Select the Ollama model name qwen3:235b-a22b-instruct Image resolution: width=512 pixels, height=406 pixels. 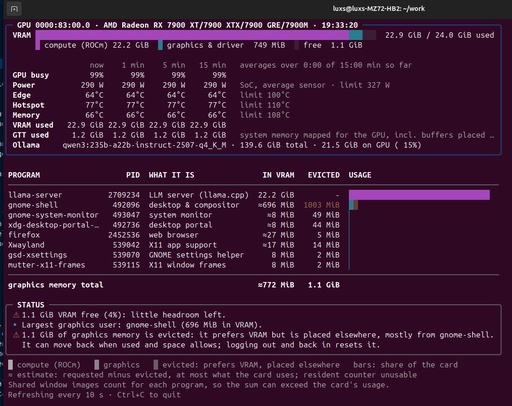(144, 145)
